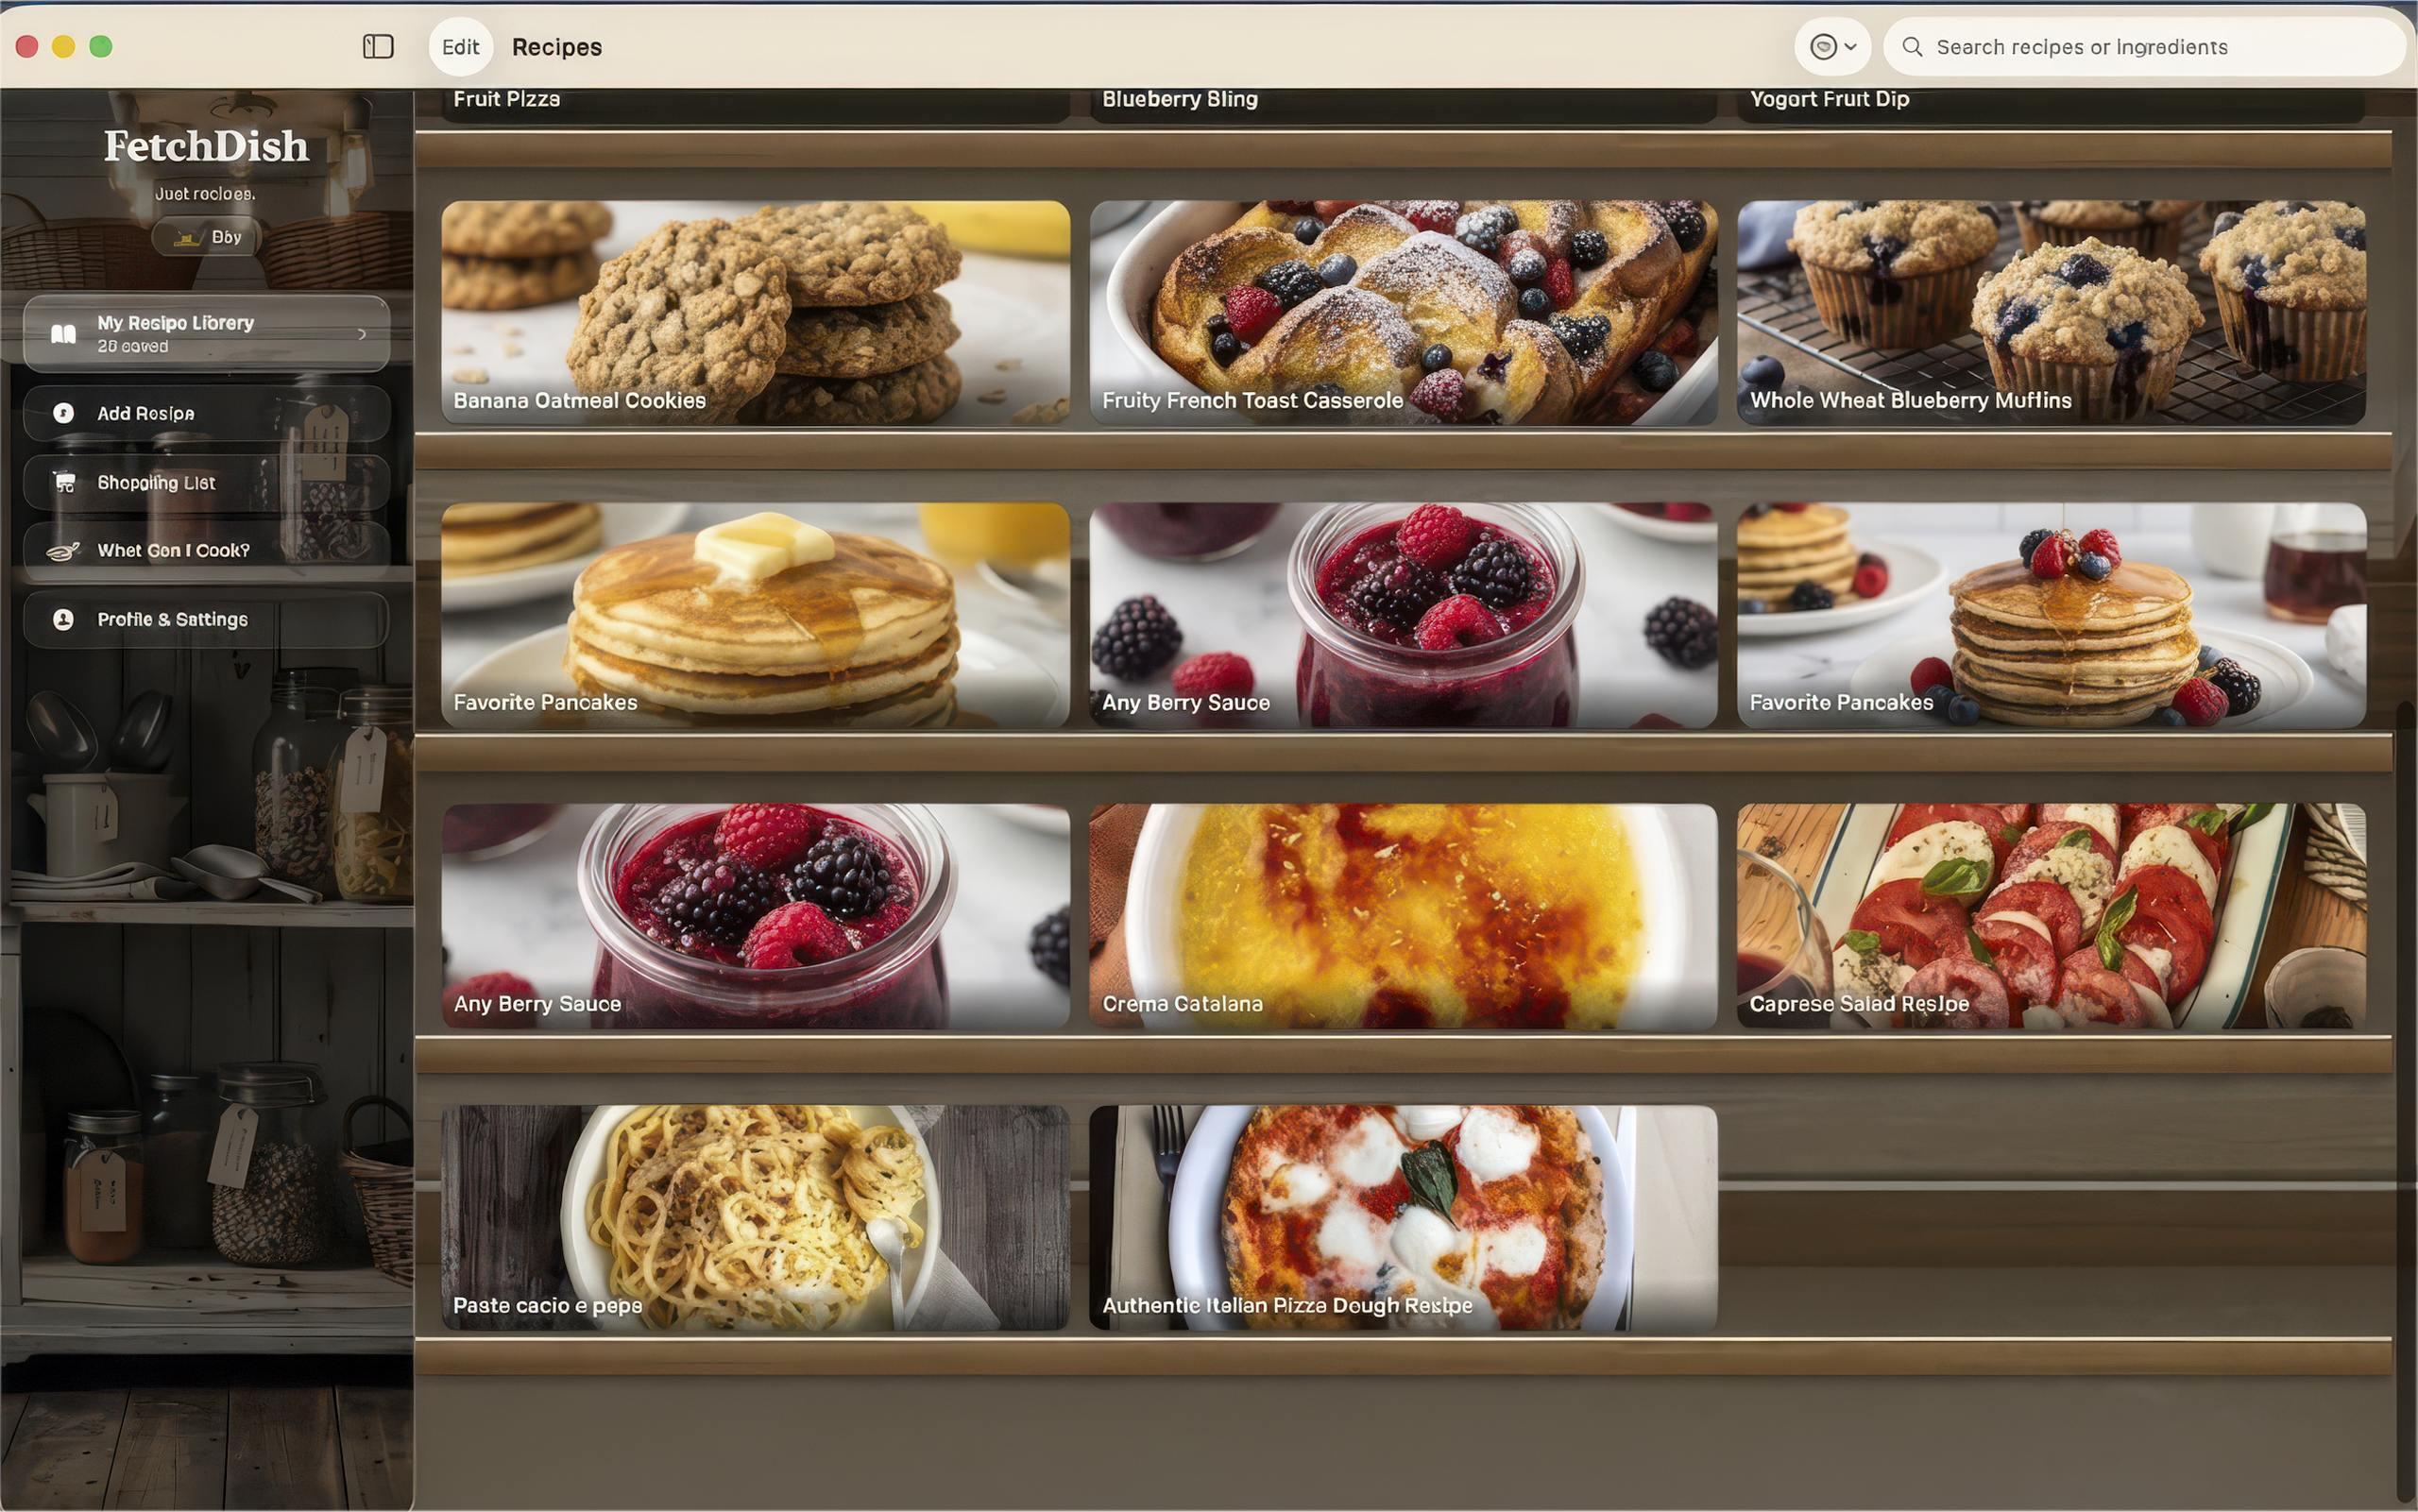Image resolution: width=2418 pixels, height=1512 pixels.
Task: Click the plus icon next to Add Recipe
Action: (x=62, y=413)
